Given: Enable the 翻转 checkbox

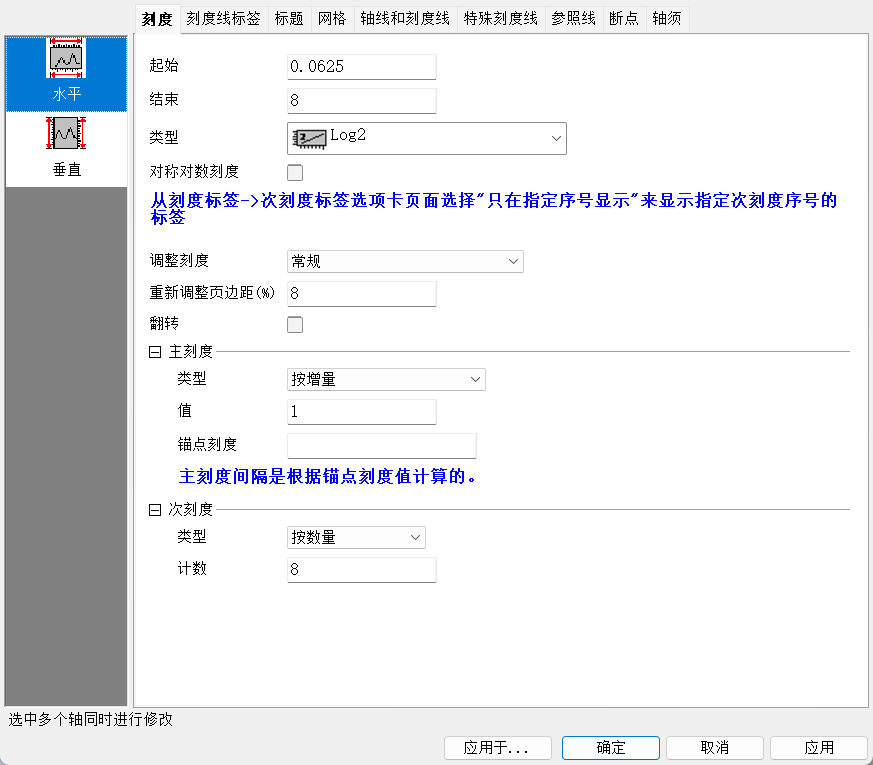Looking at the screenshot, I should (295, 324).
